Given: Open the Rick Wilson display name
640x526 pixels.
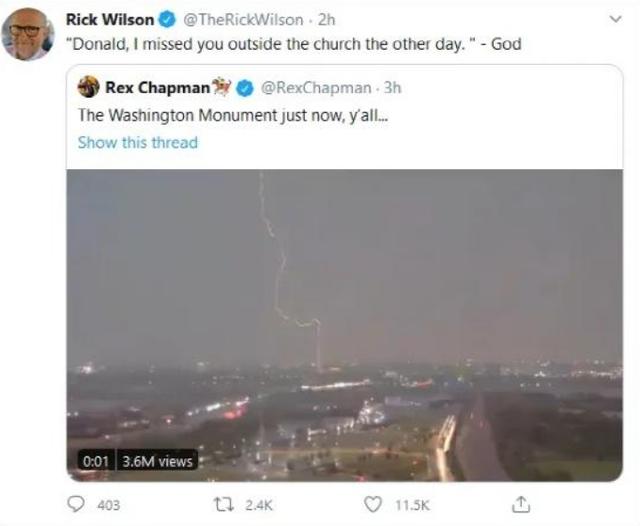Looking at the screenshot, I should click(x=110, y=19).
